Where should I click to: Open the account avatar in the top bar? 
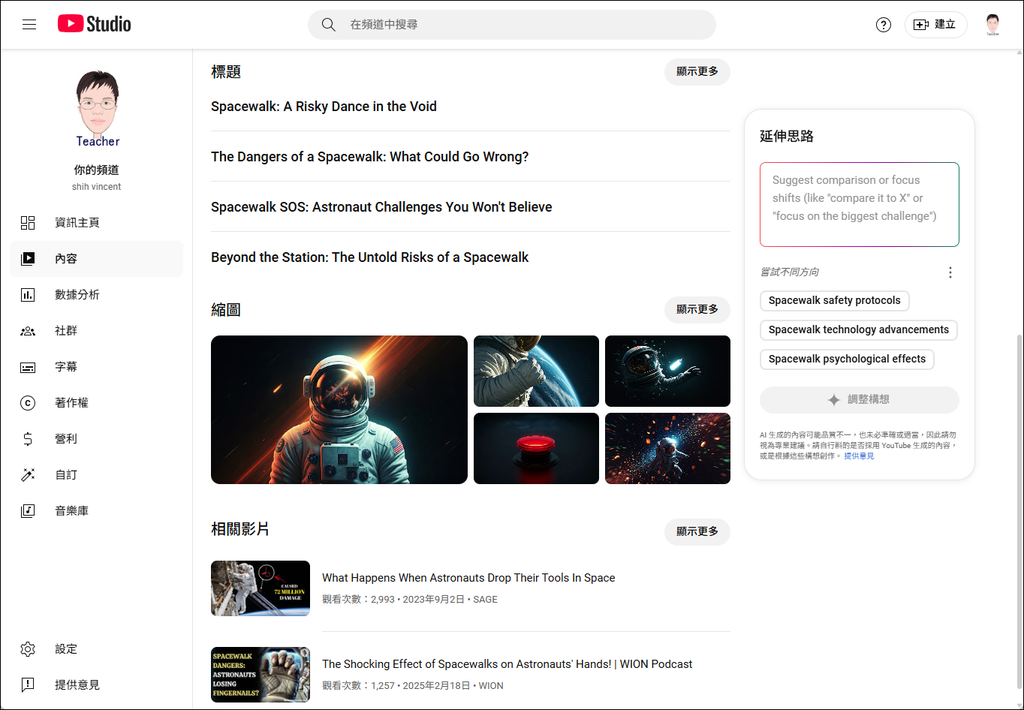point(993,25)
